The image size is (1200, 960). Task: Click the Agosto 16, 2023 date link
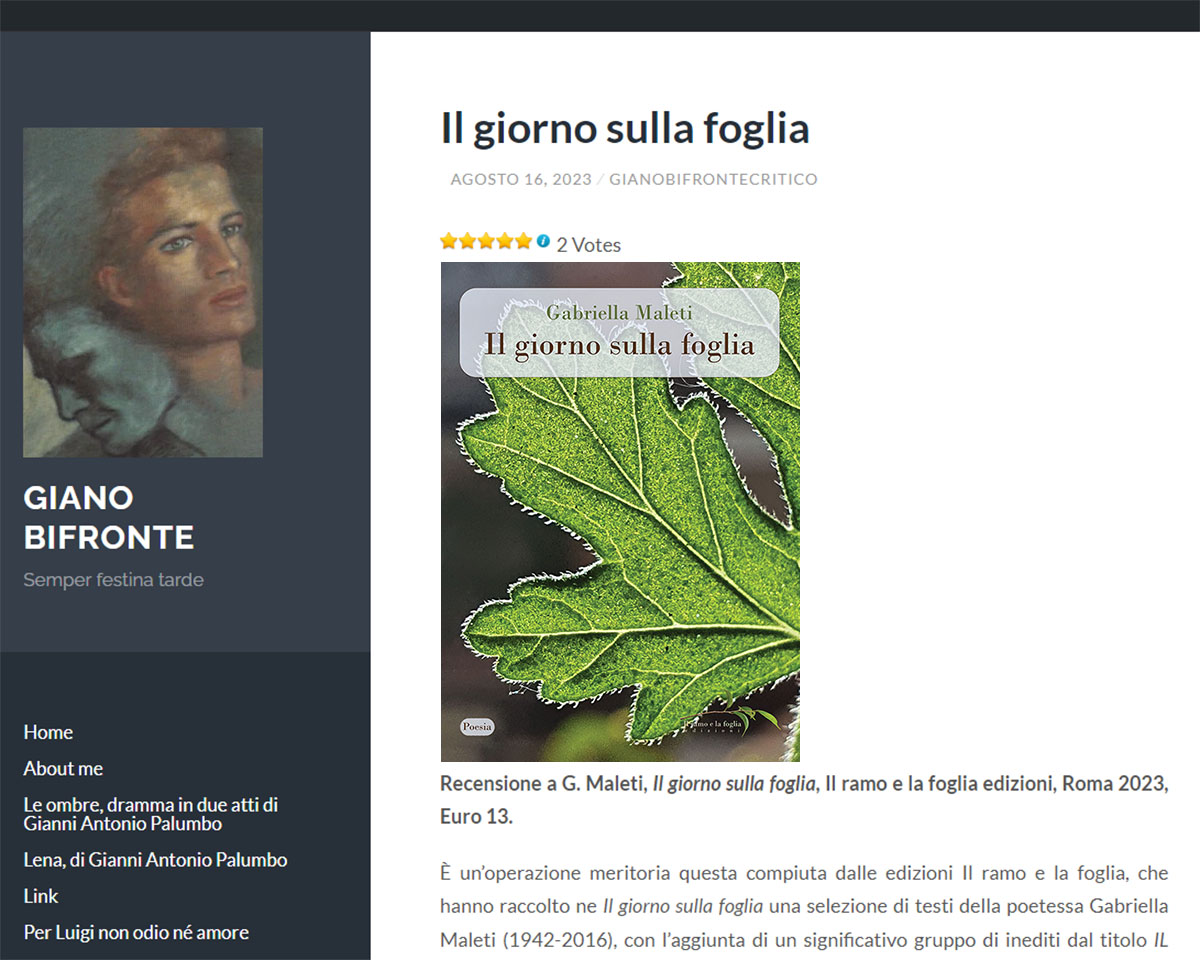point(521,180)
